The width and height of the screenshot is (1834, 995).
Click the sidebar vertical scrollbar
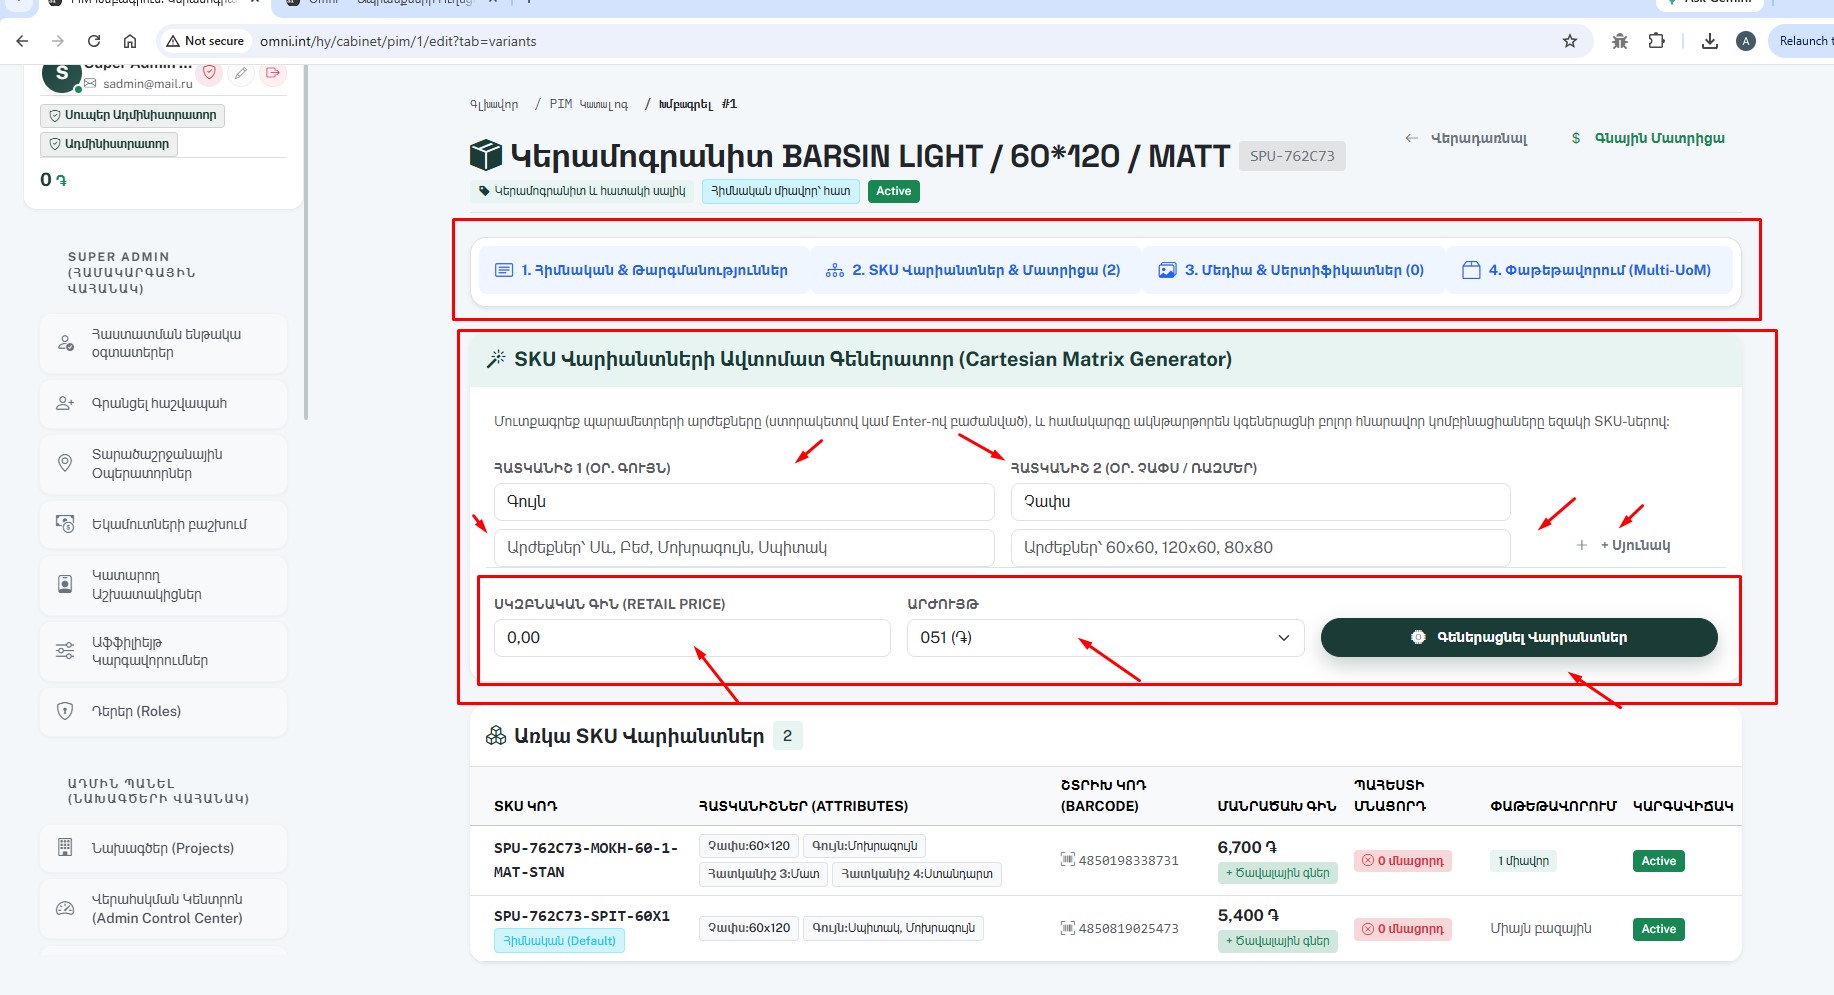306,240
